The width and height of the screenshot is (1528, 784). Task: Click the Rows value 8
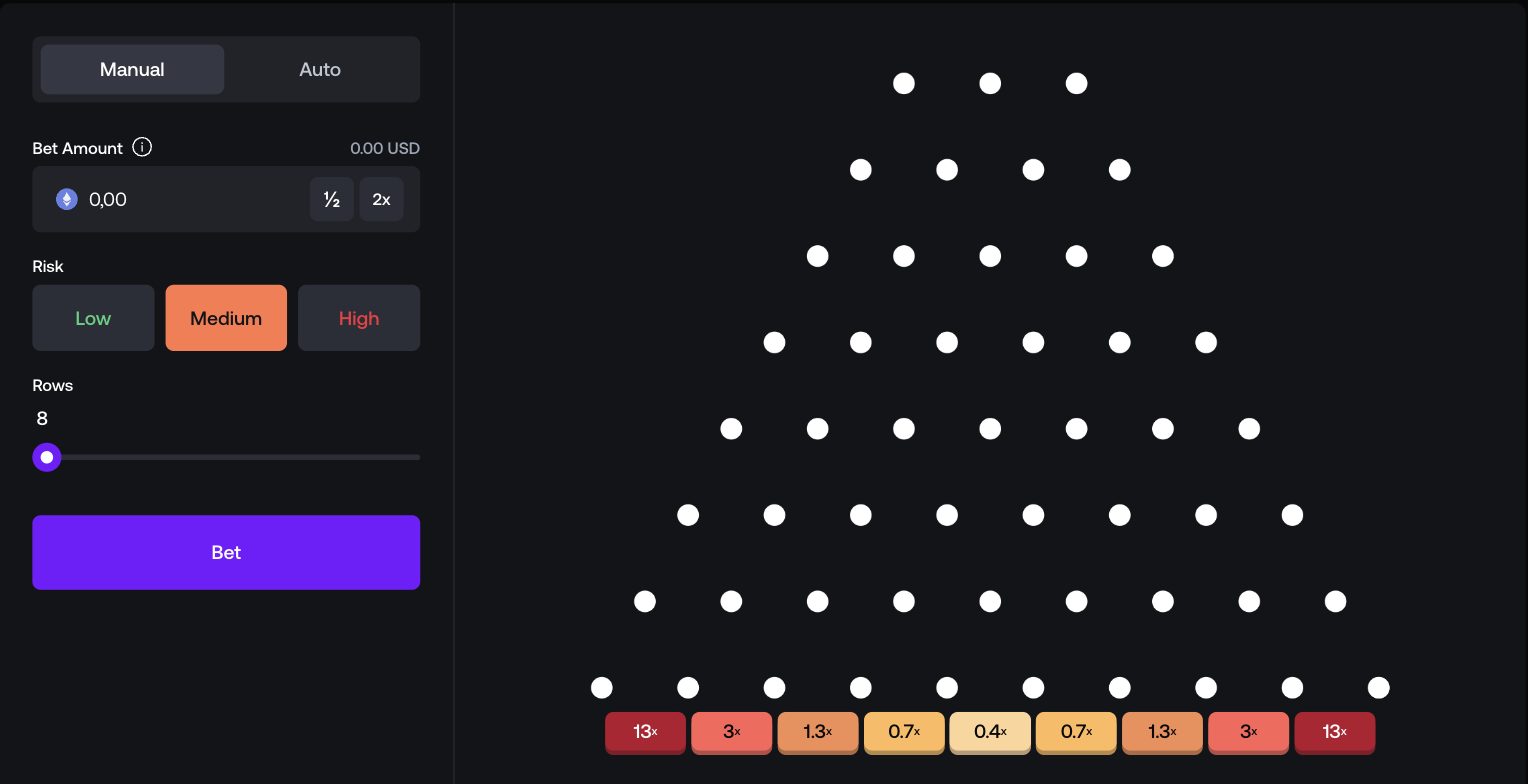pos(42,418)
